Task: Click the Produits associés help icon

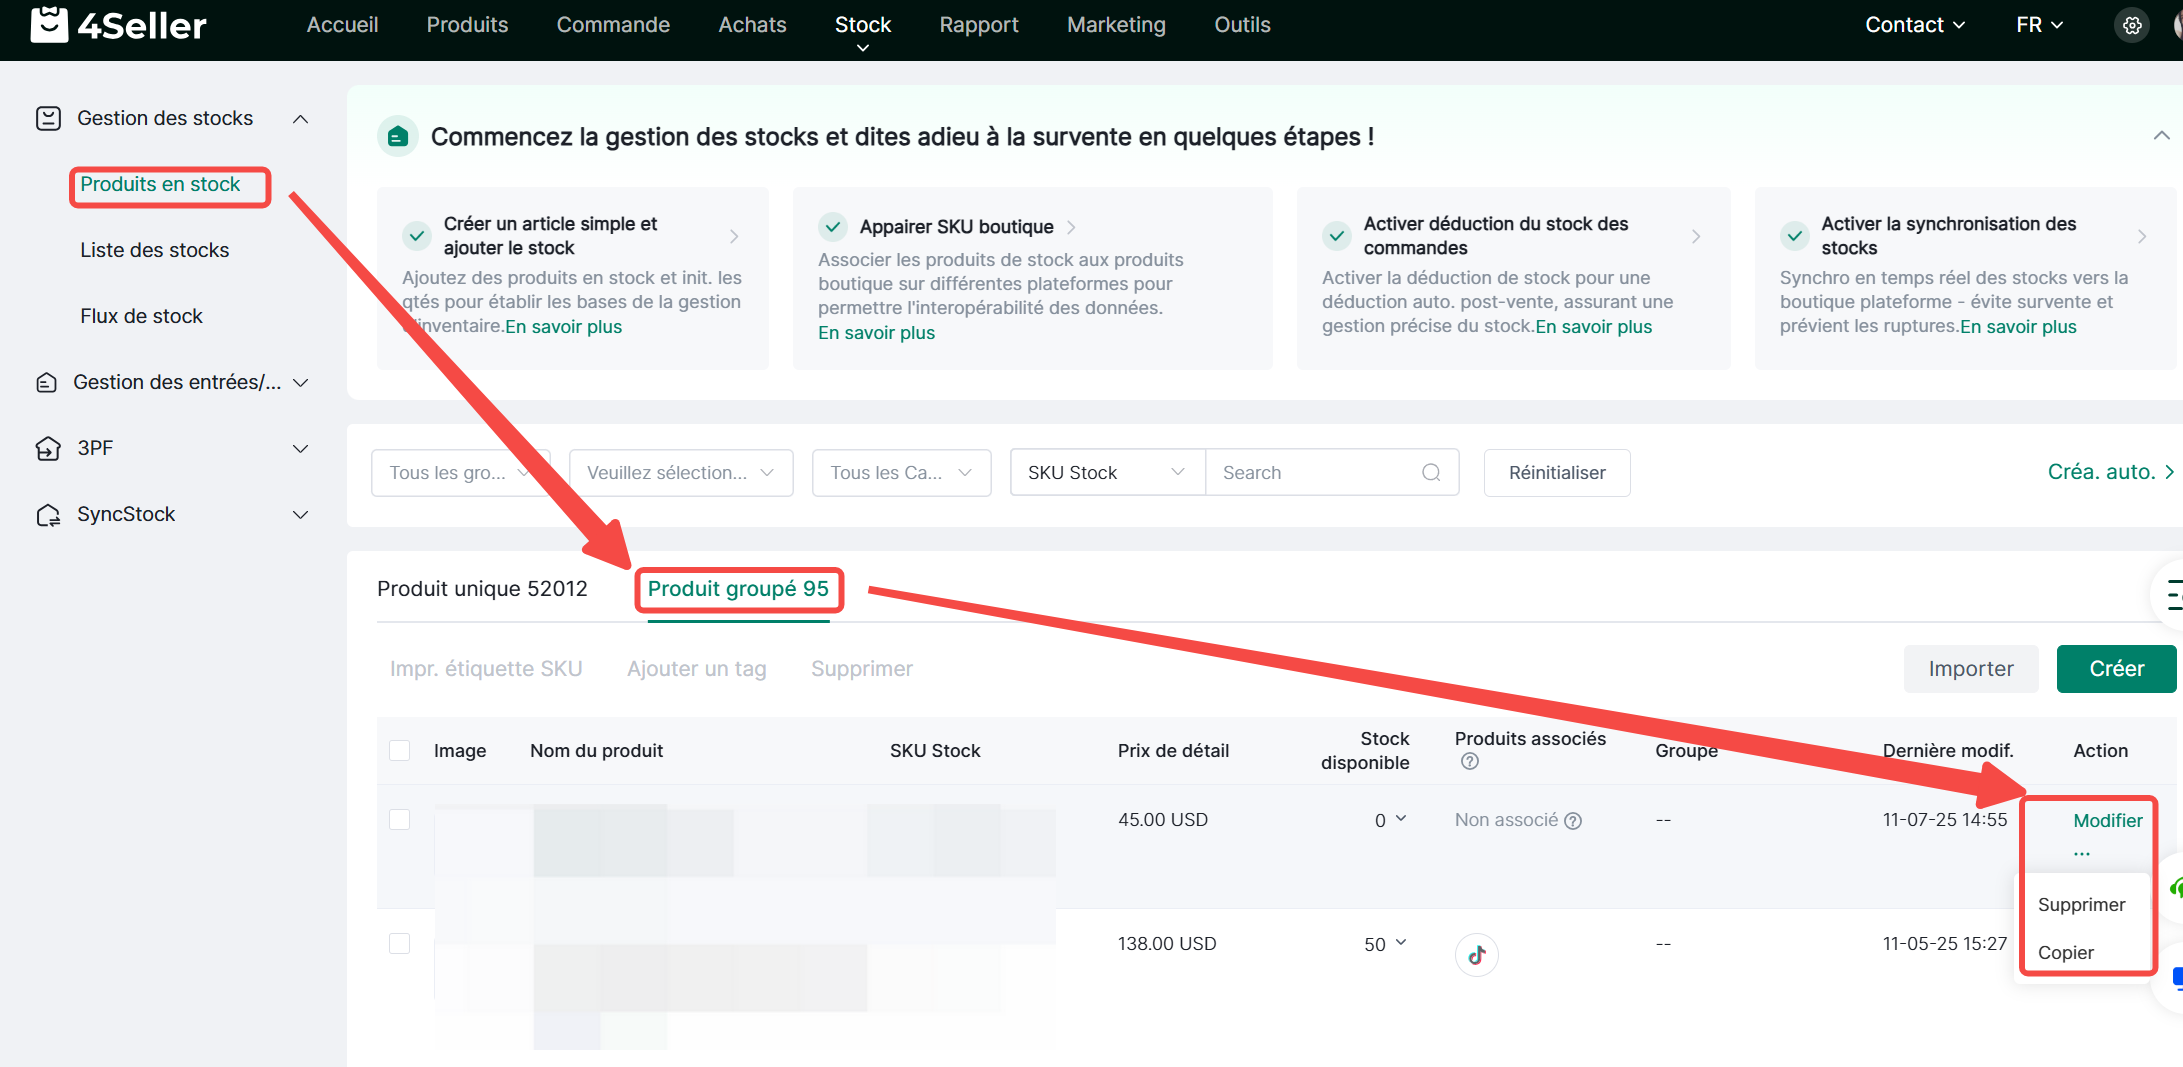Action: click(1469, 762)
